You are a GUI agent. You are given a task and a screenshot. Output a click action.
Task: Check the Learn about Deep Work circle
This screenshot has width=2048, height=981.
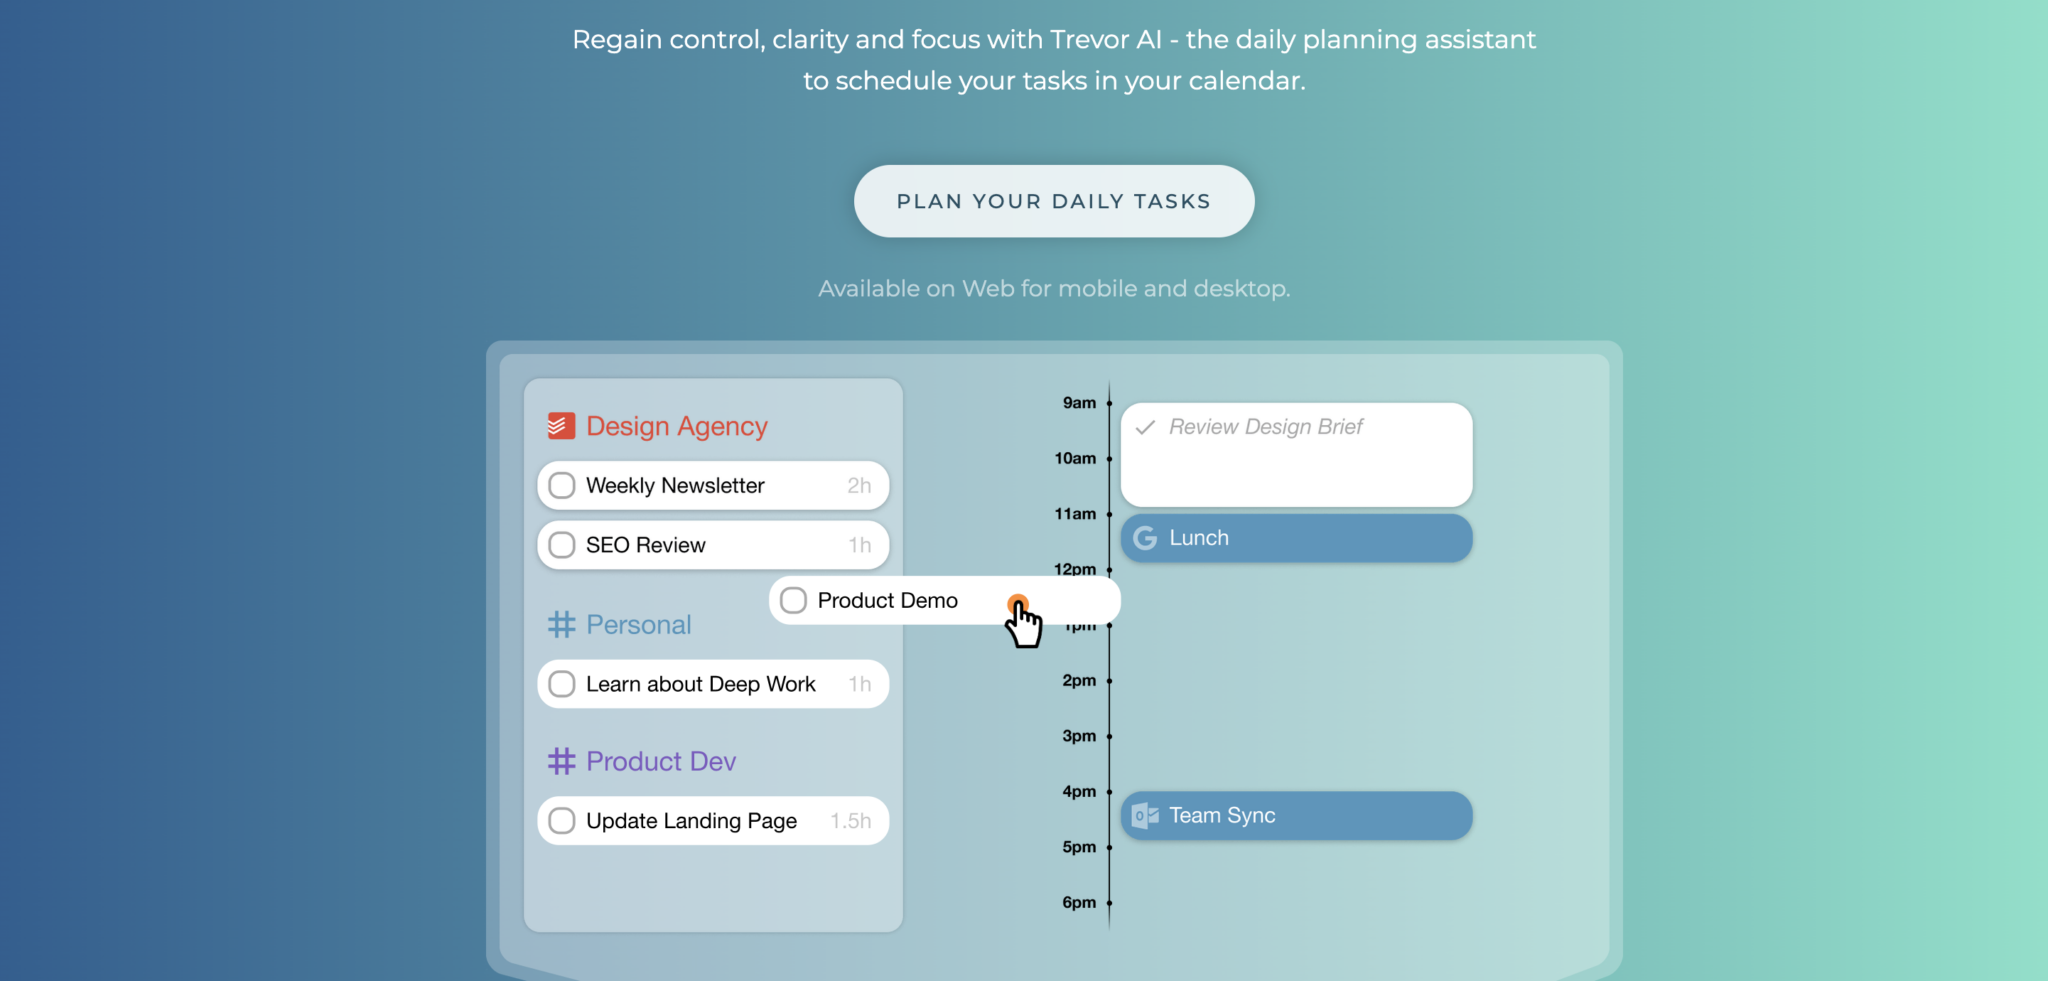pyautogui.click(x=561, y=684)
